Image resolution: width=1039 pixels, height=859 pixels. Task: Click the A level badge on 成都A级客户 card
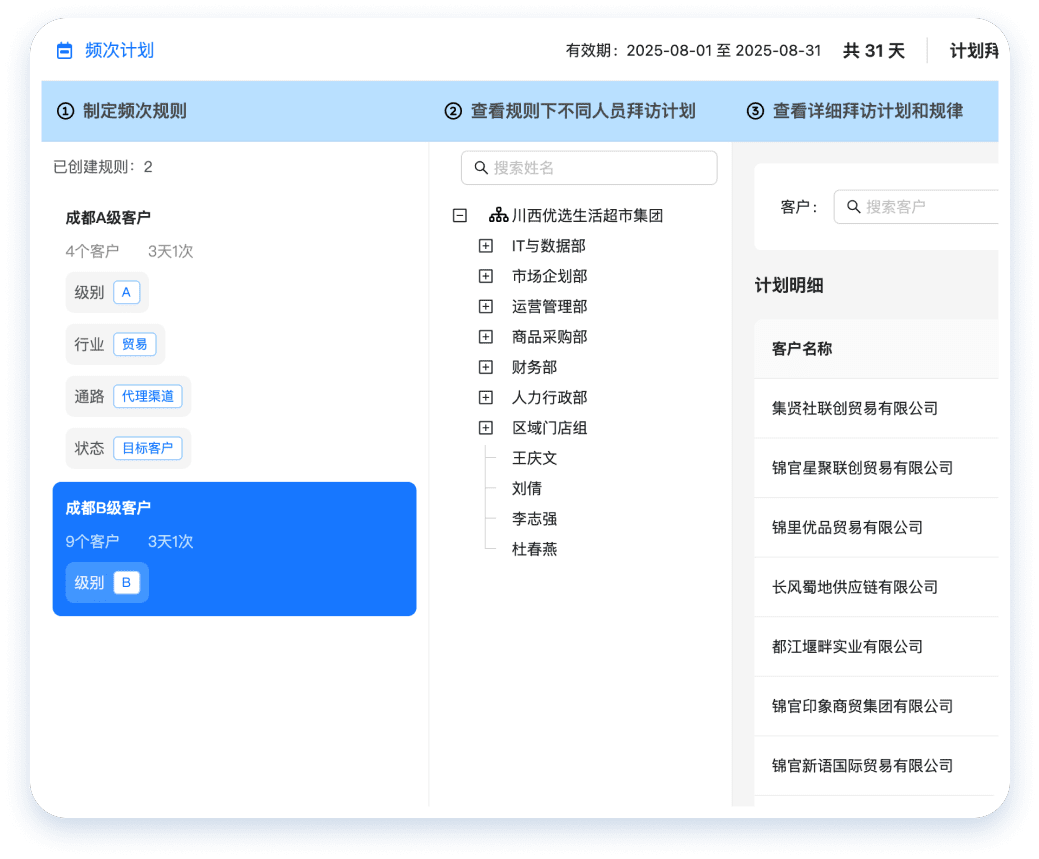(127, 292)
